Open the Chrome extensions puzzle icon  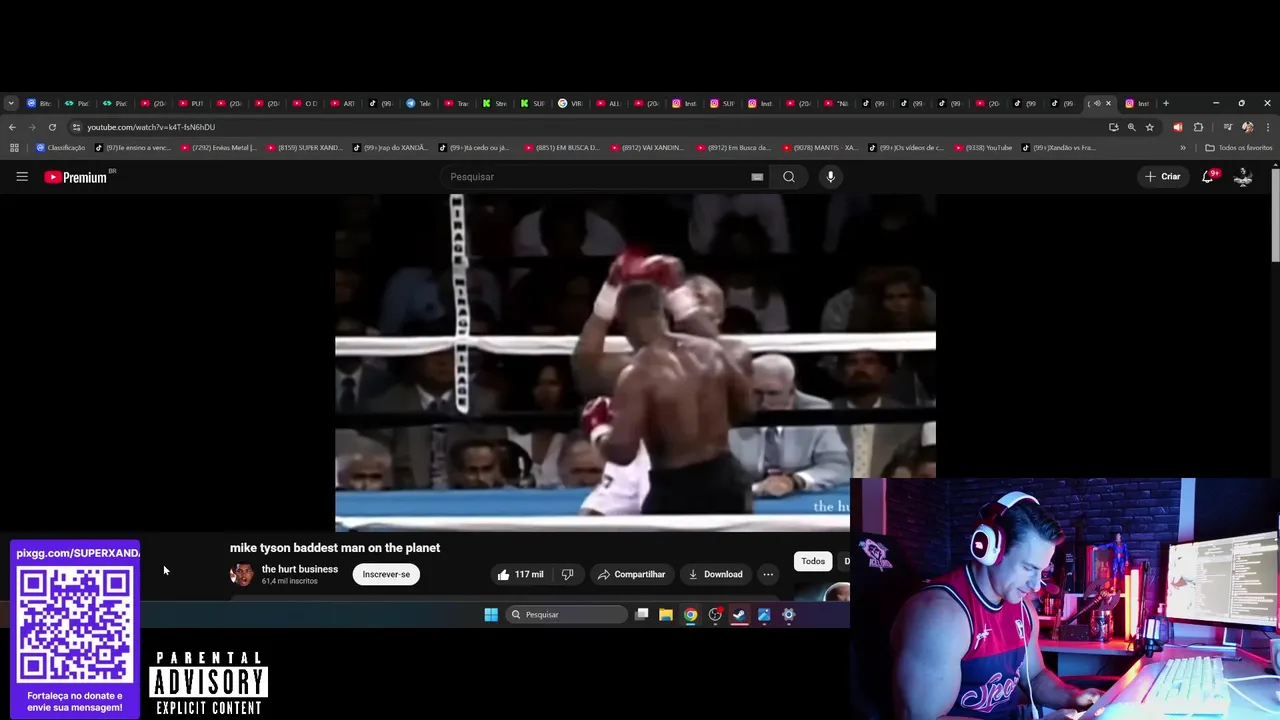(x=1198, y=127)
